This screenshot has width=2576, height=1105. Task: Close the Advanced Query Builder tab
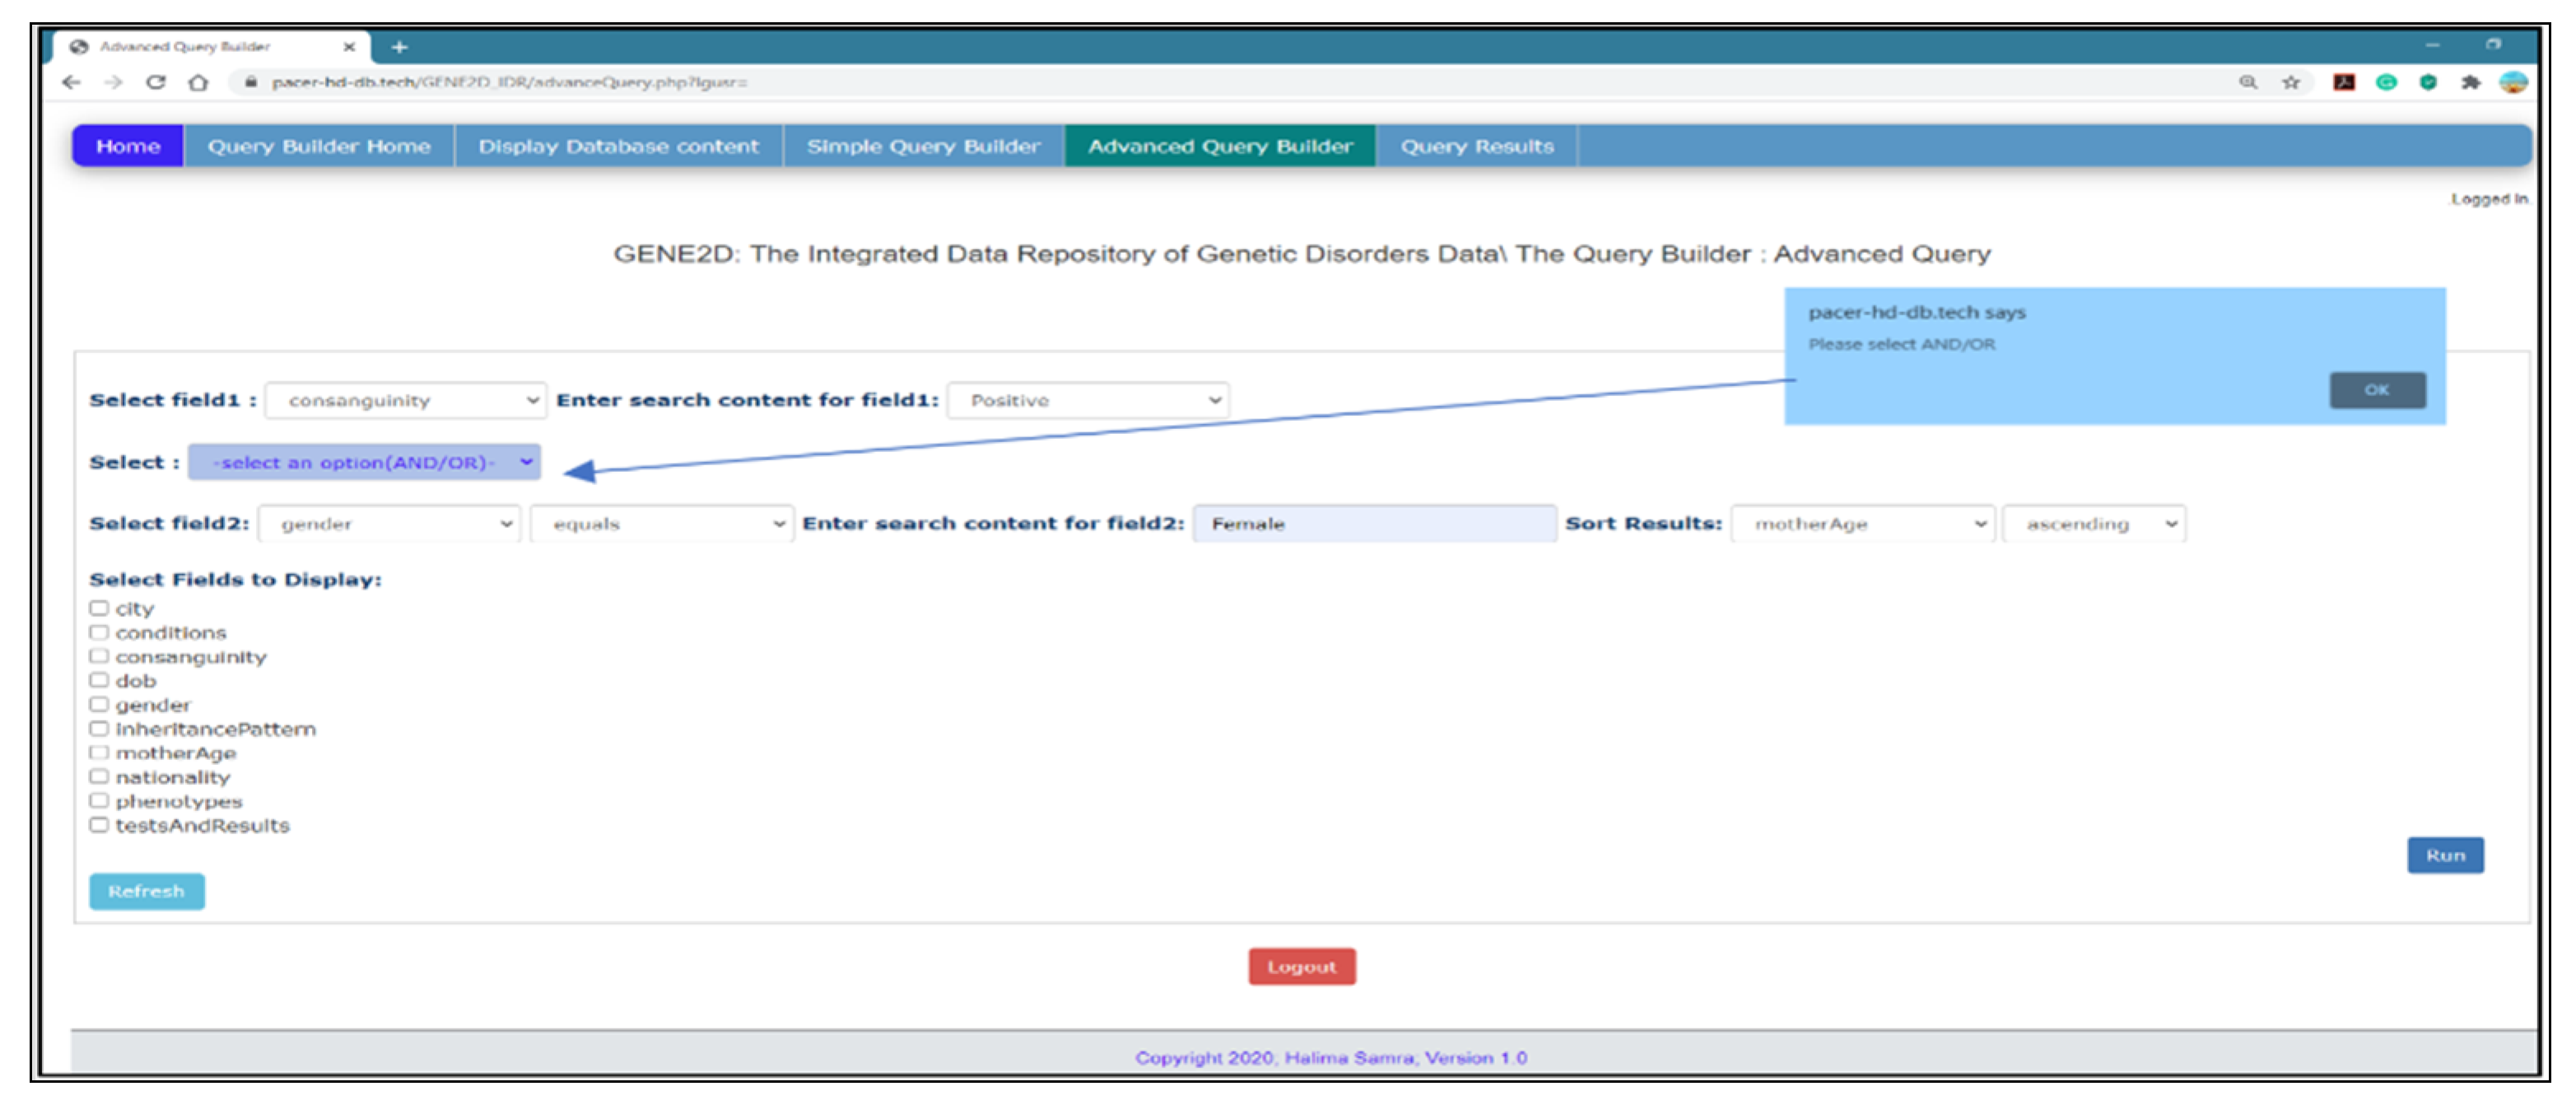point(349,47)
